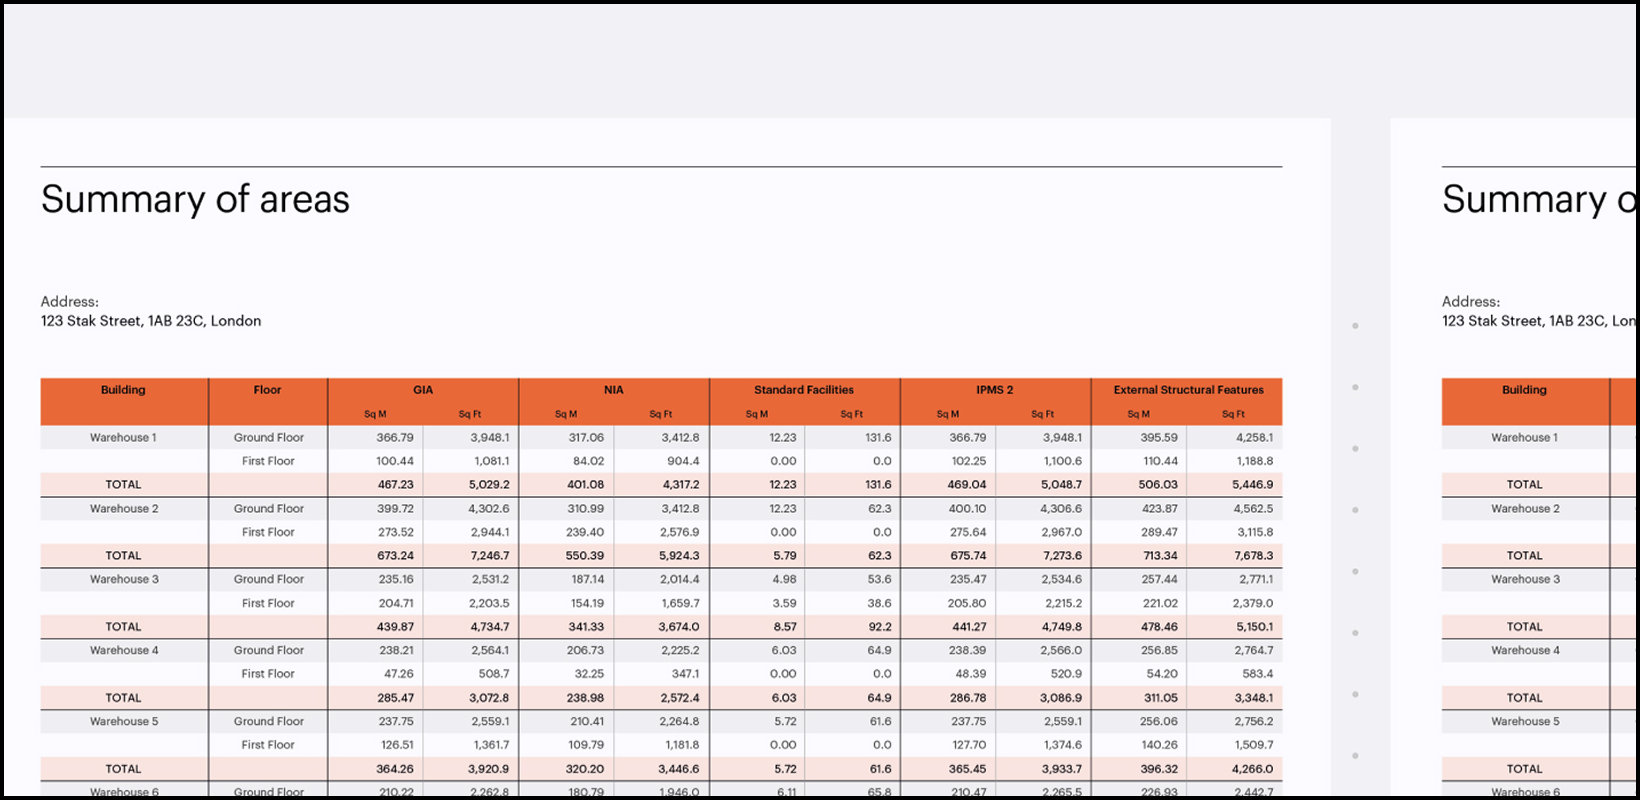Click the "Summary of areas" heading on first page
This screenshot has width=1640, height=800.
pyautogui.click(x=195, y=200)
